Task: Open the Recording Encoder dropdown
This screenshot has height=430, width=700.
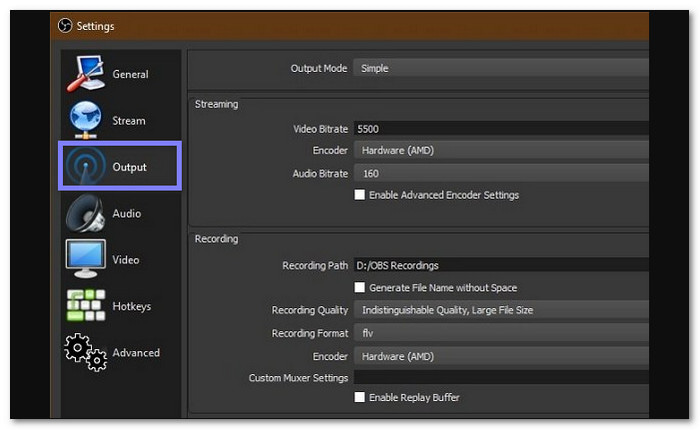Action: point(501,356)
